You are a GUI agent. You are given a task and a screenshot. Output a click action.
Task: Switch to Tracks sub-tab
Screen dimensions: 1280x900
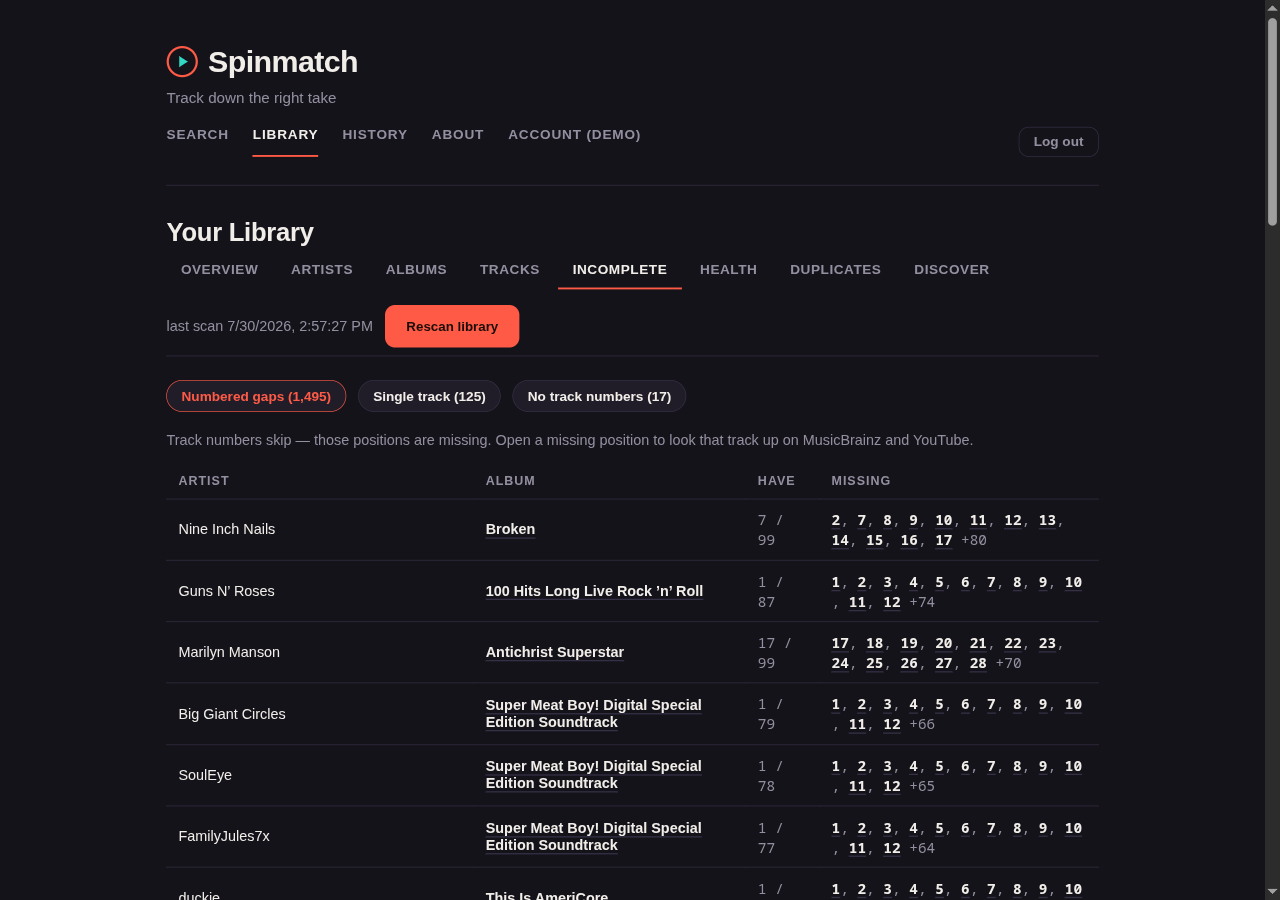[x=510, y=270]
